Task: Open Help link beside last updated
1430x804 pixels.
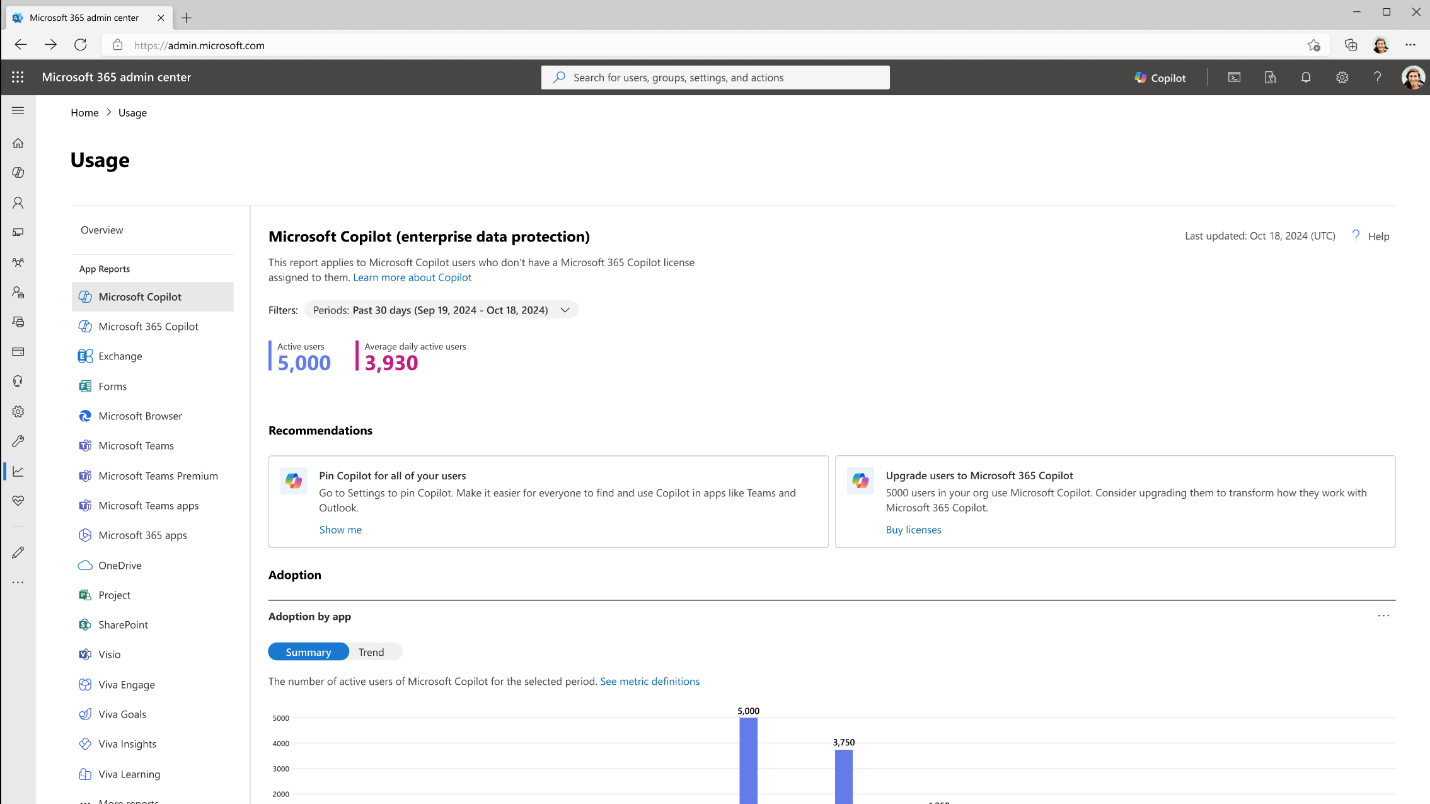Action: [x=1370, y=236]
